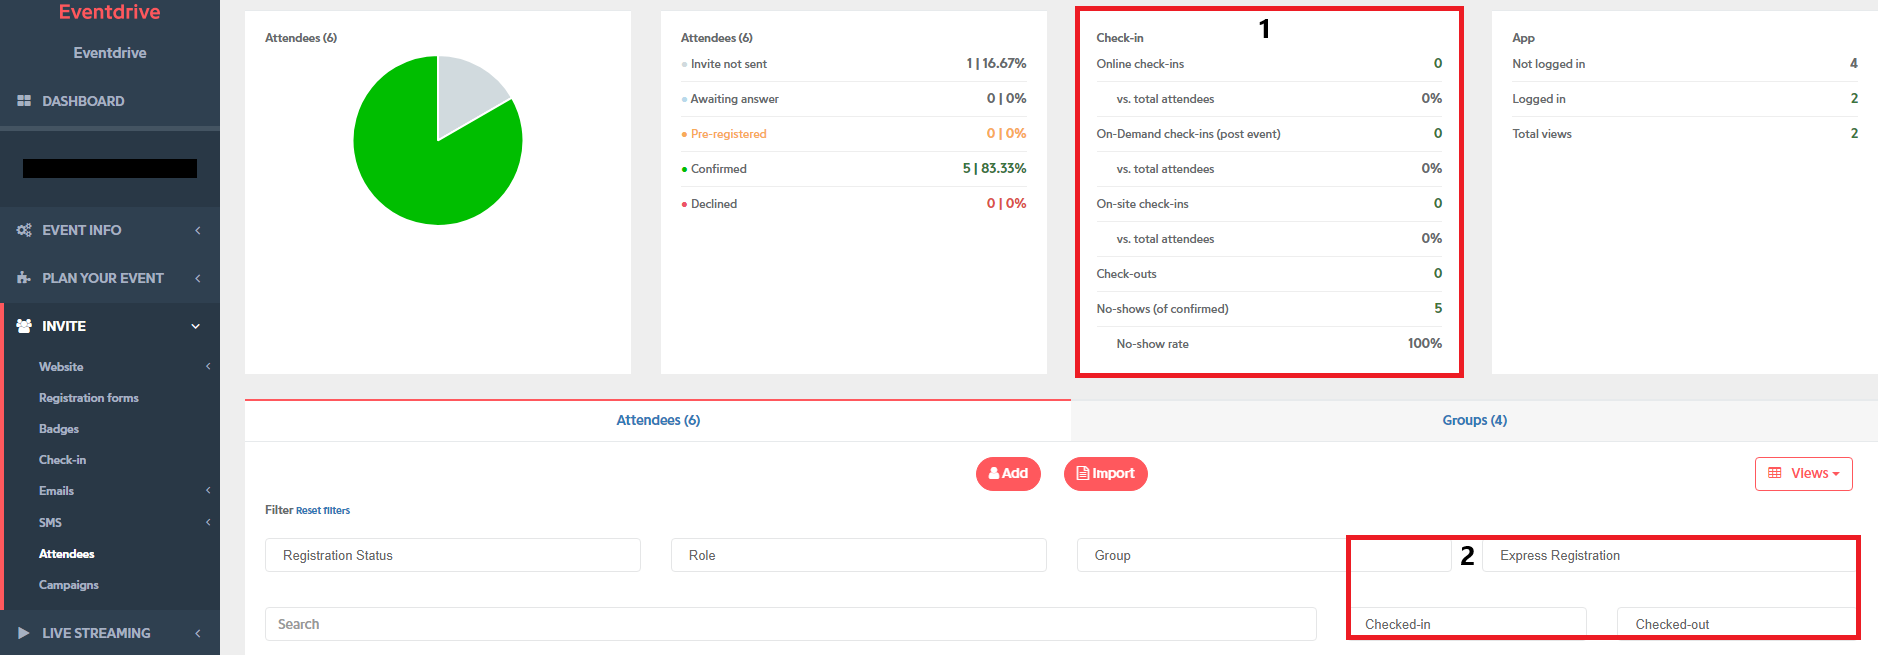Click the 'Logged in' label
The width and height of the screenshot is (1878, 655).
coord(1539,99)
